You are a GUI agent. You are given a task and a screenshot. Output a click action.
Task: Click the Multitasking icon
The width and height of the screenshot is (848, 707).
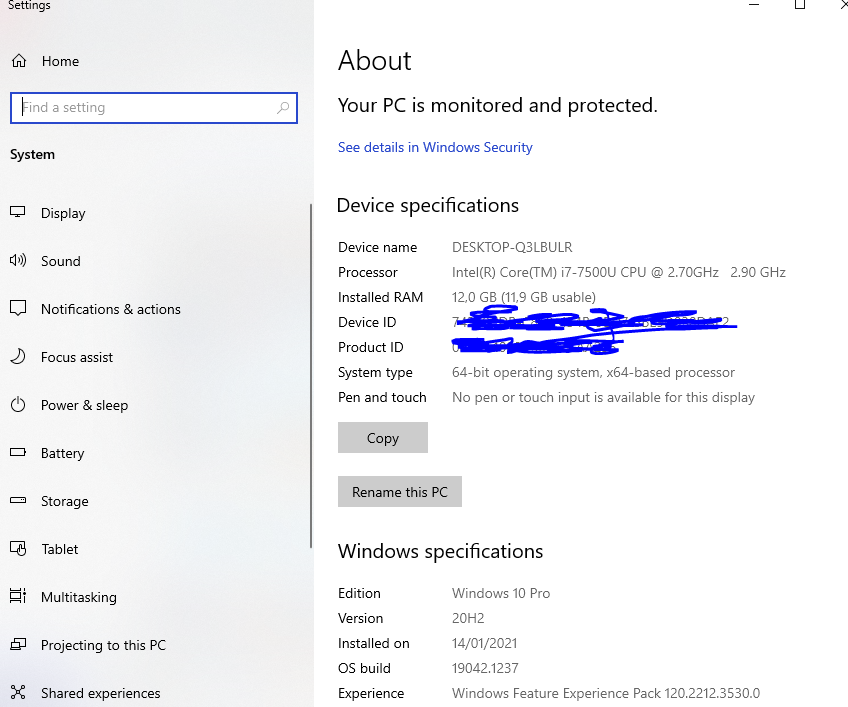(18, 596)
